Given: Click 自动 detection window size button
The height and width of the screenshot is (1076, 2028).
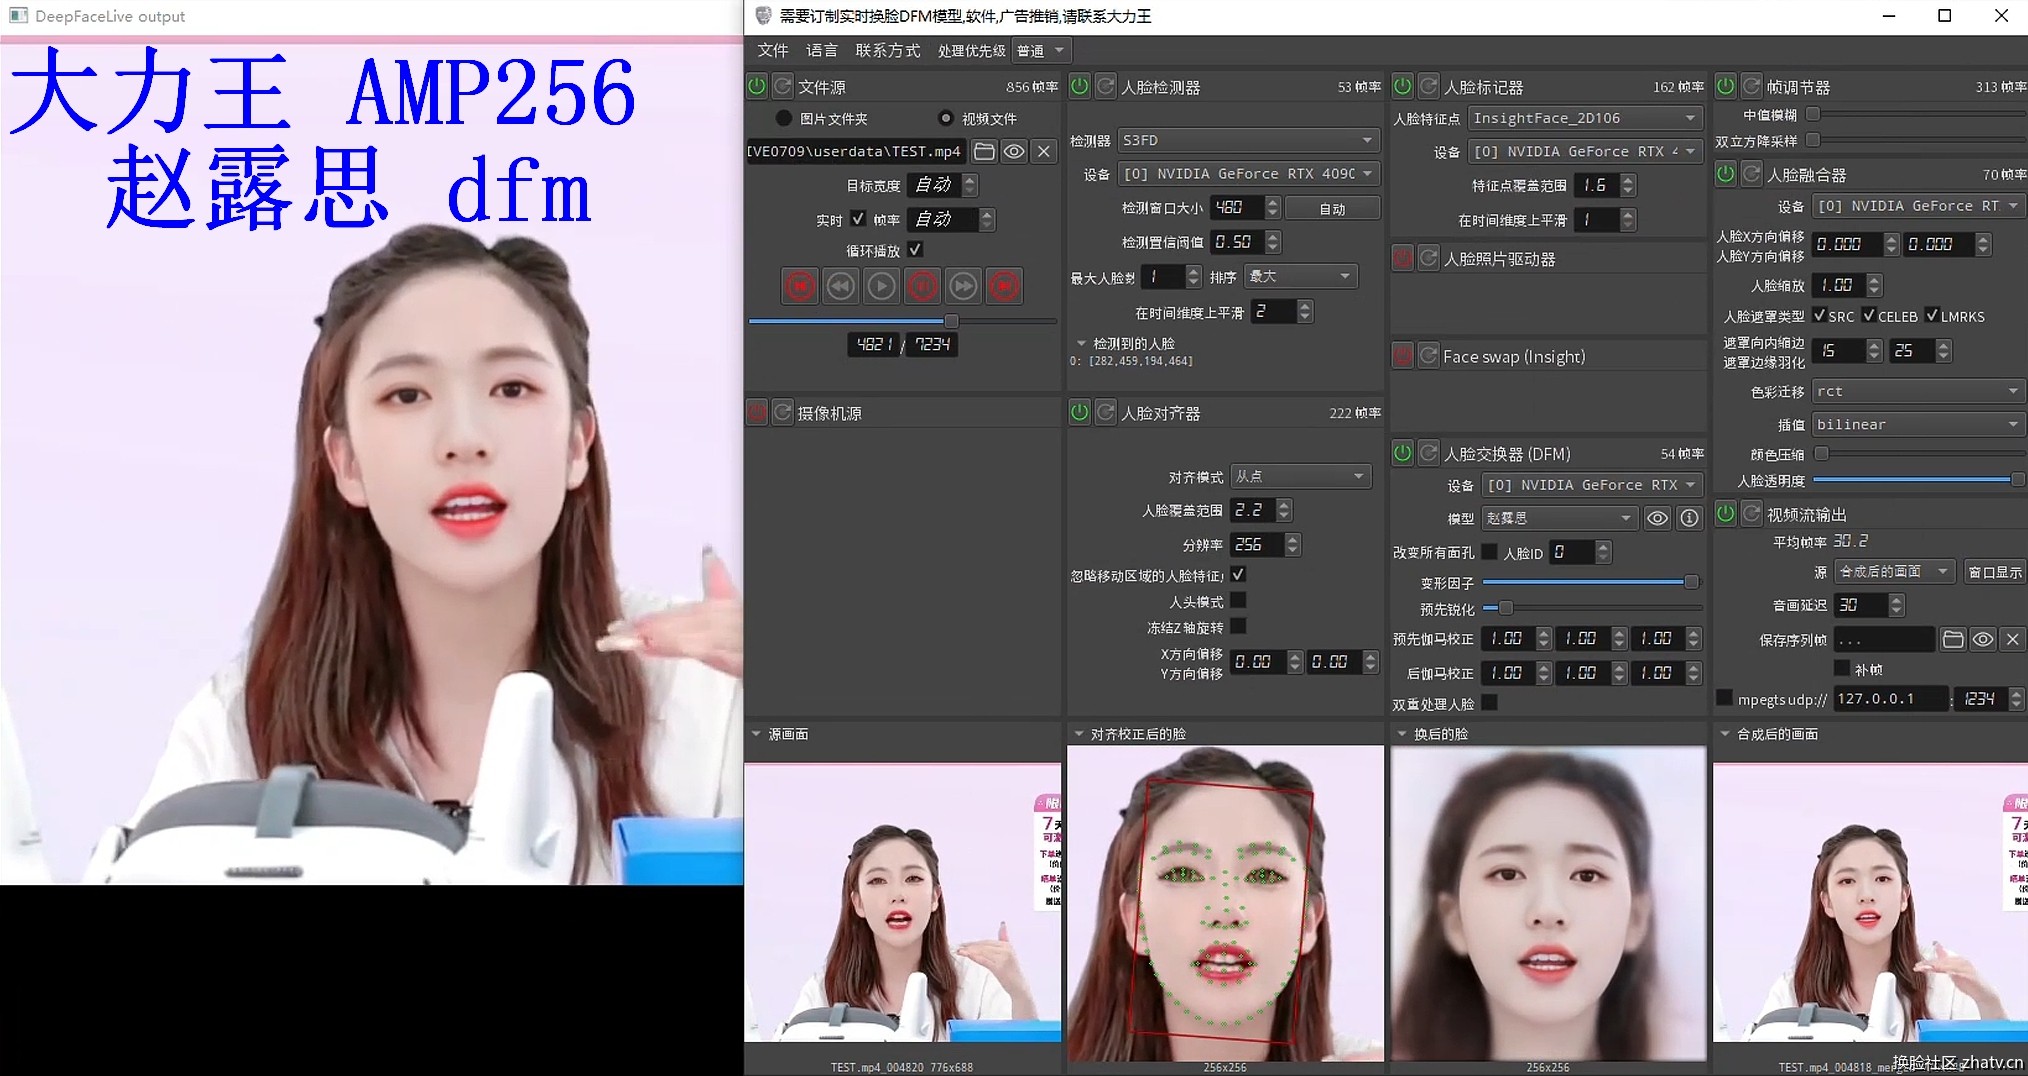Looking at the screenshot, I should [x=1332, y=208].
